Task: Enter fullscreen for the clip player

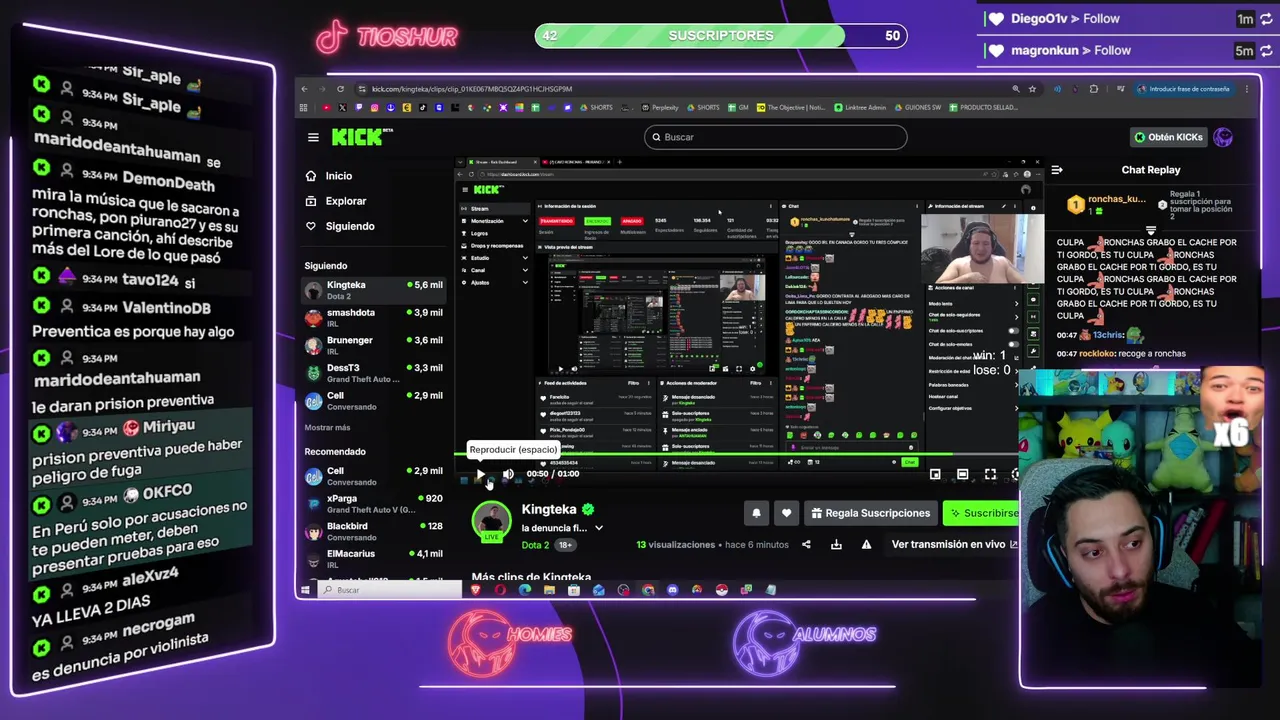Action: tap(990, 474)
